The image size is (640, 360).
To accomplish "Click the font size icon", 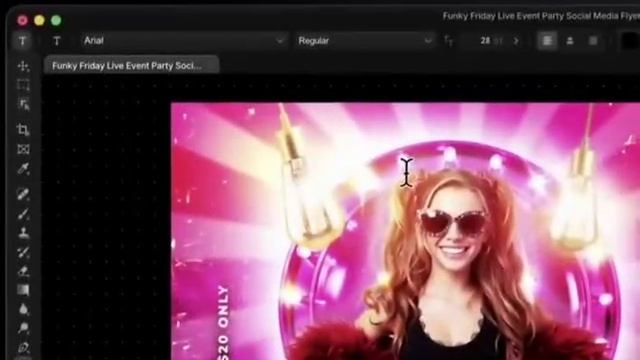I will pos(448,41).
